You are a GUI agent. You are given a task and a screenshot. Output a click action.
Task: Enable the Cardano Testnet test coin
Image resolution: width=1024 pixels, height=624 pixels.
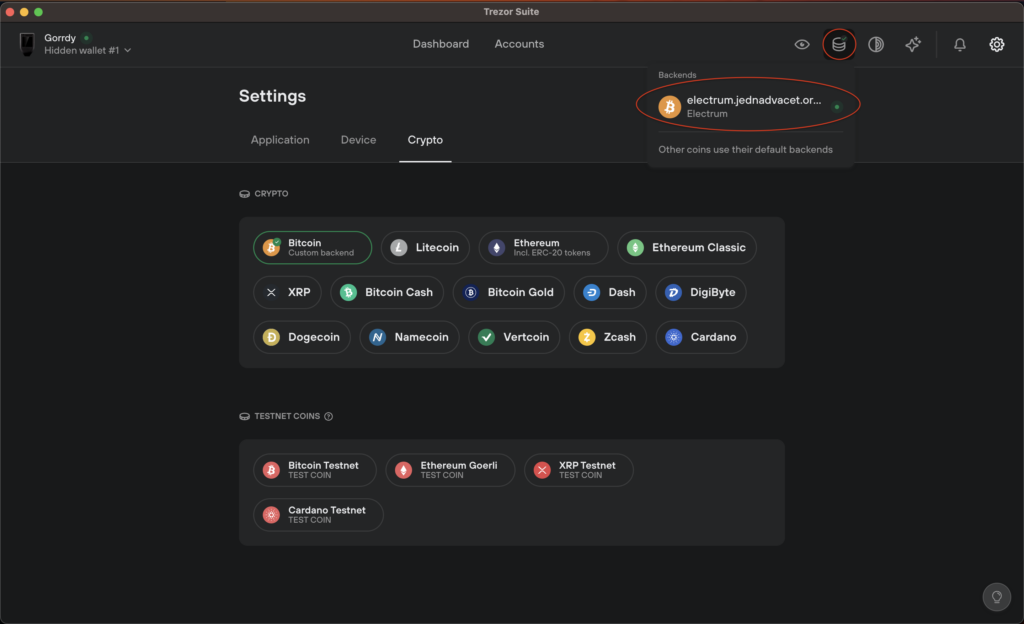click(x=318, y=514)
